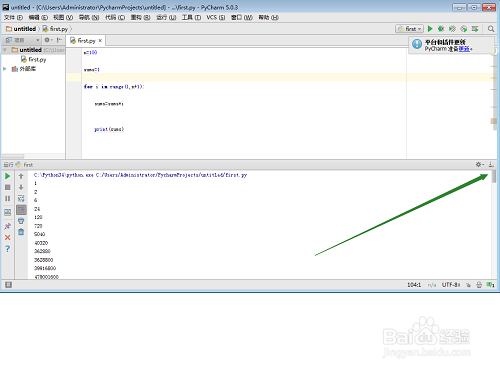Click the update link in the notification popup

point(464,49)
